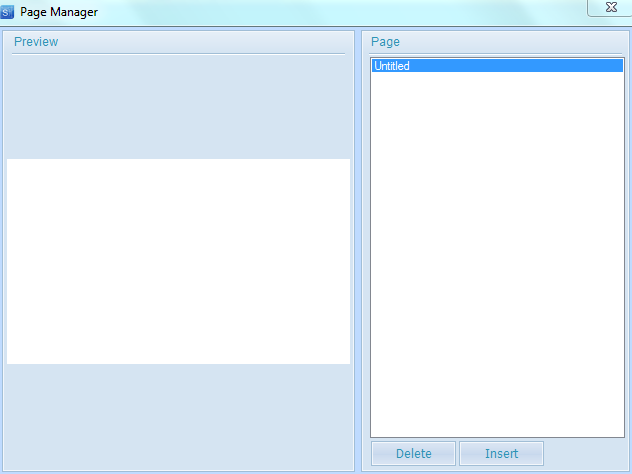Click the white page preview thumbnail
Image resolution: width=632 pixels, height=474 pixels.
pyautogui.click(x=179, y=261)
